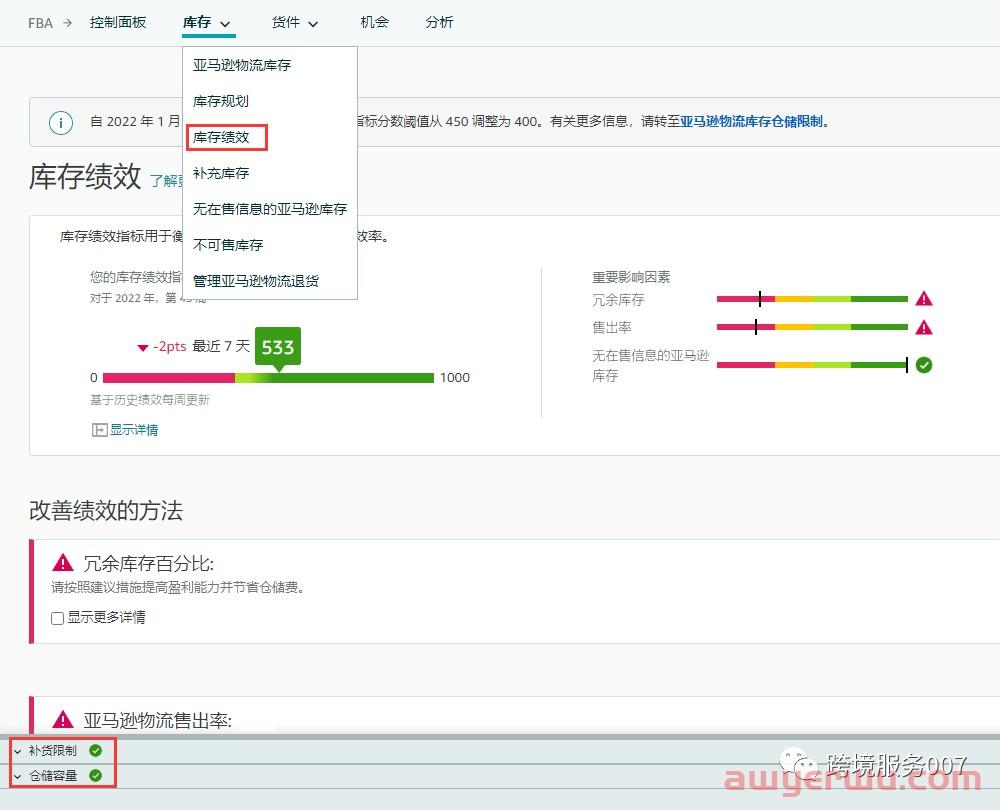Screen dimensions: 1000x810
Task: Select 库存规划 menu entry
Action: [x=221, y=101]
